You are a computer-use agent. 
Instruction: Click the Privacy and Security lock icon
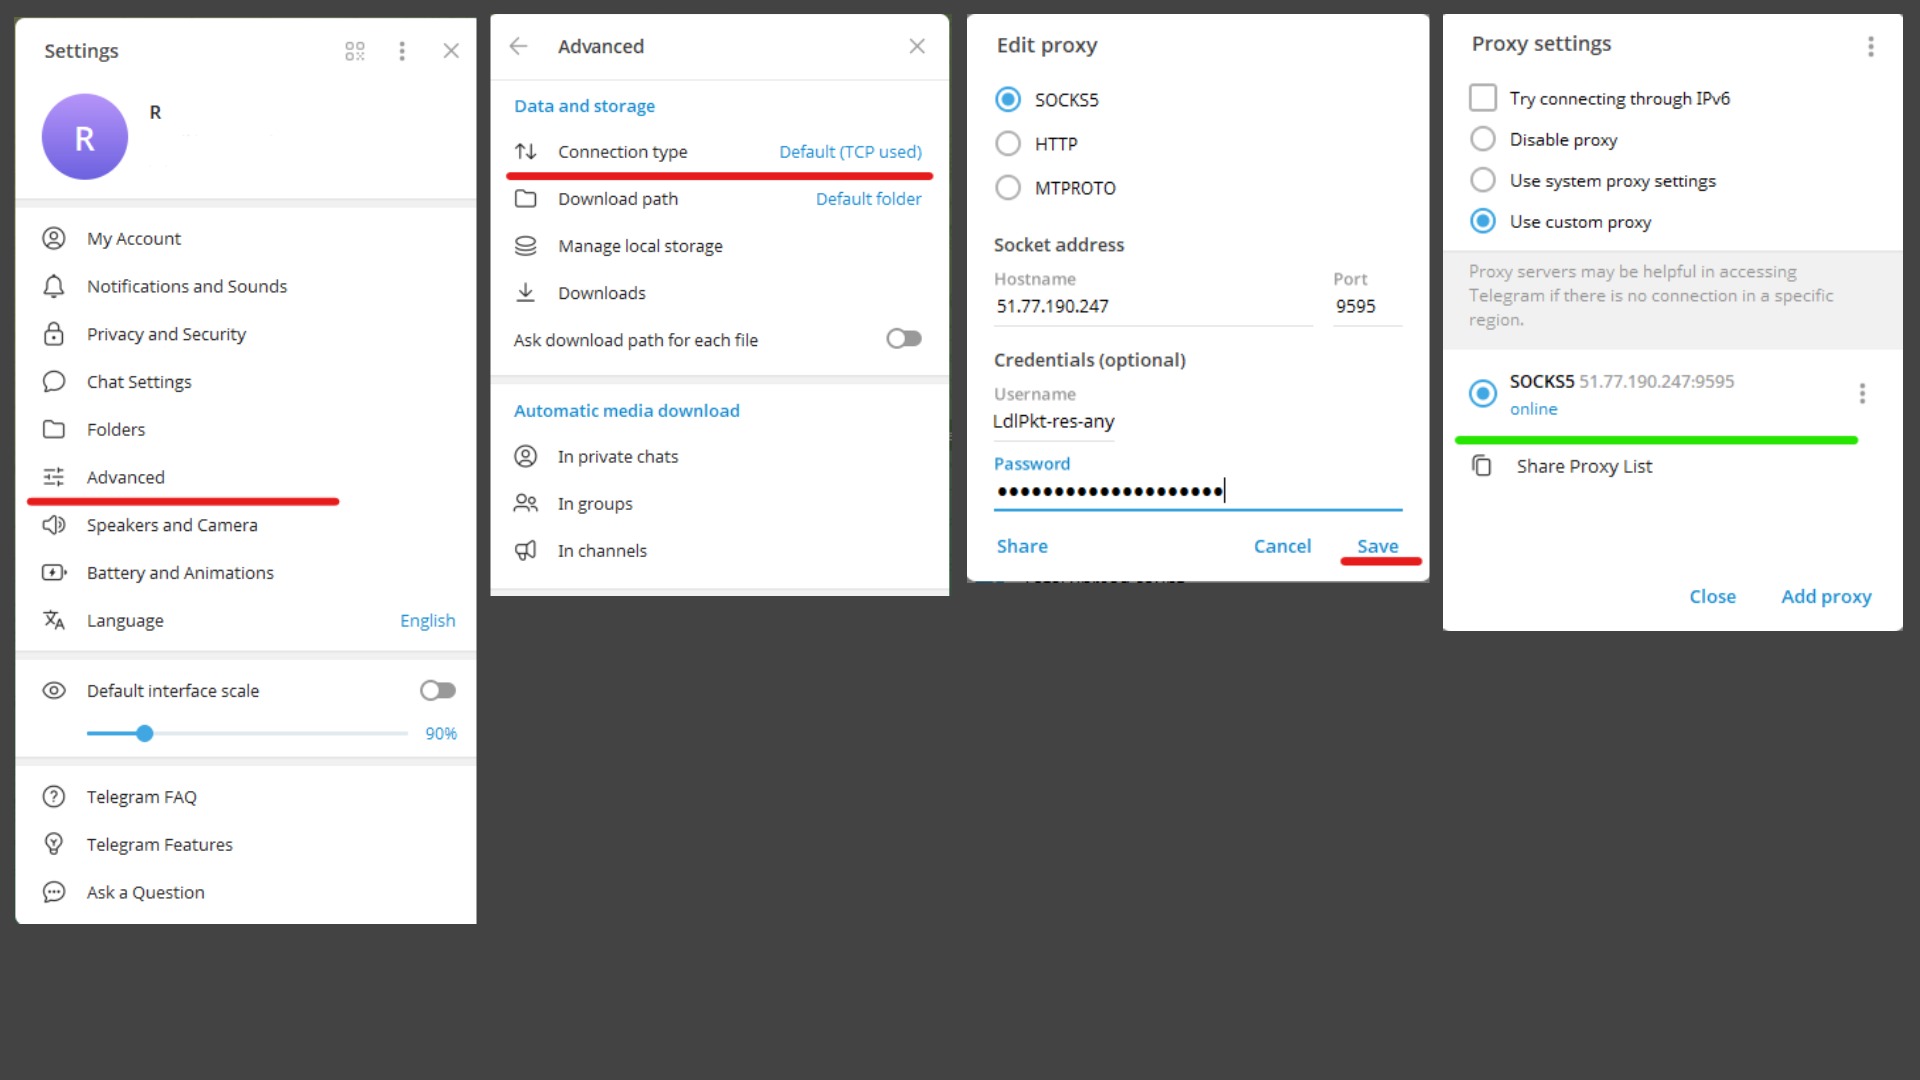[54, 334]
